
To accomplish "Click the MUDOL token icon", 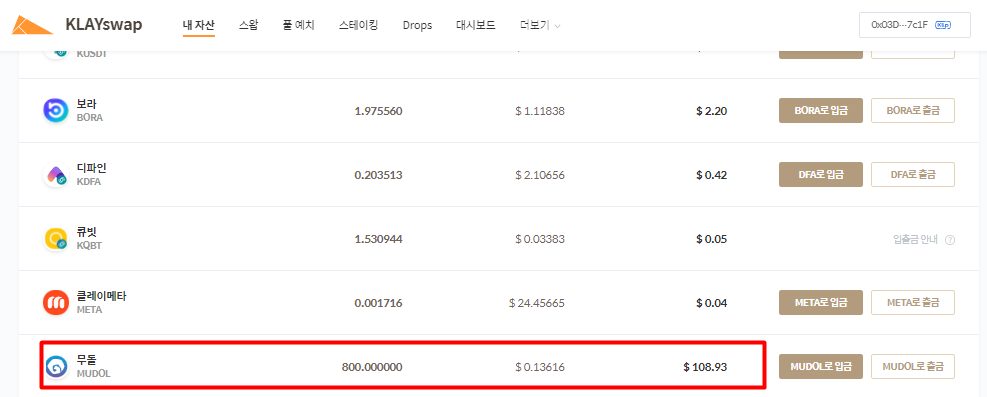I will [55, 367].
